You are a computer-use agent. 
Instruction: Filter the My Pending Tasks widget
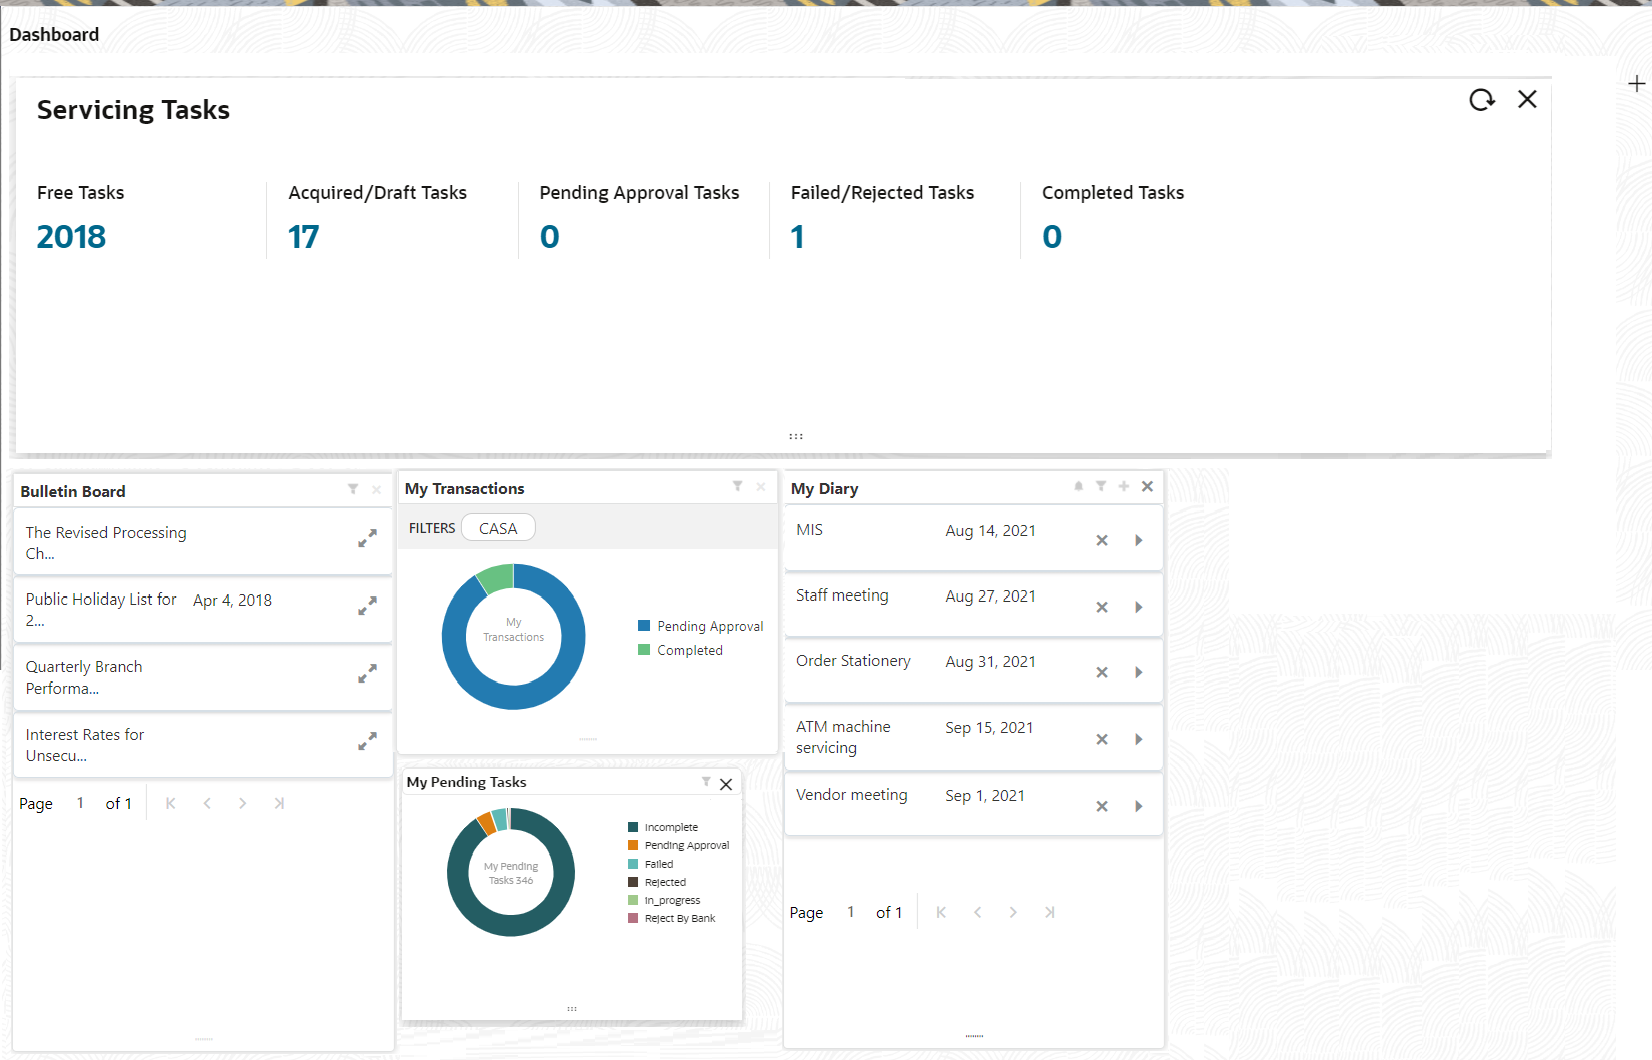pos(706,782)
